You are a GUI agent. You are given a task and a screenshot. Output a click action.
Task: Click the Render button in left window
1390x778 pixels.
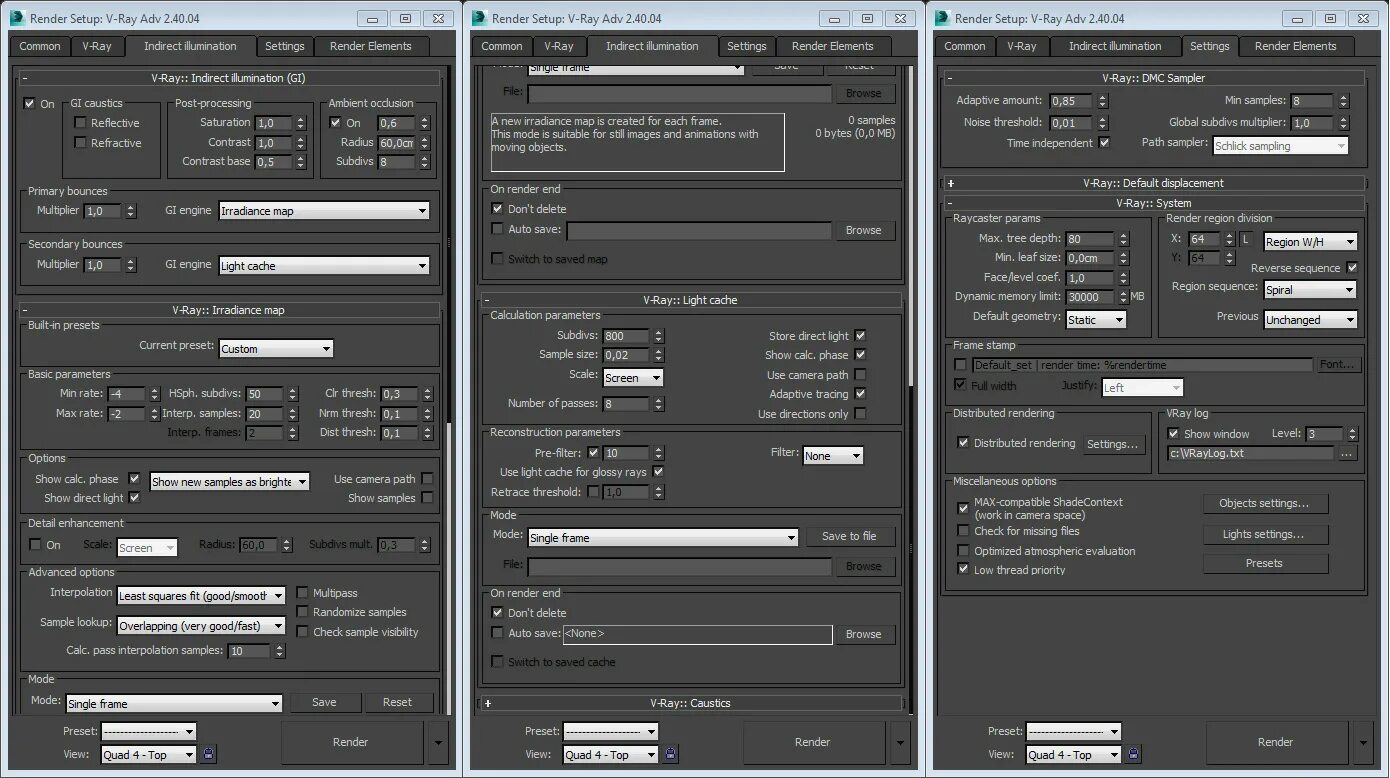click(350, 742)
